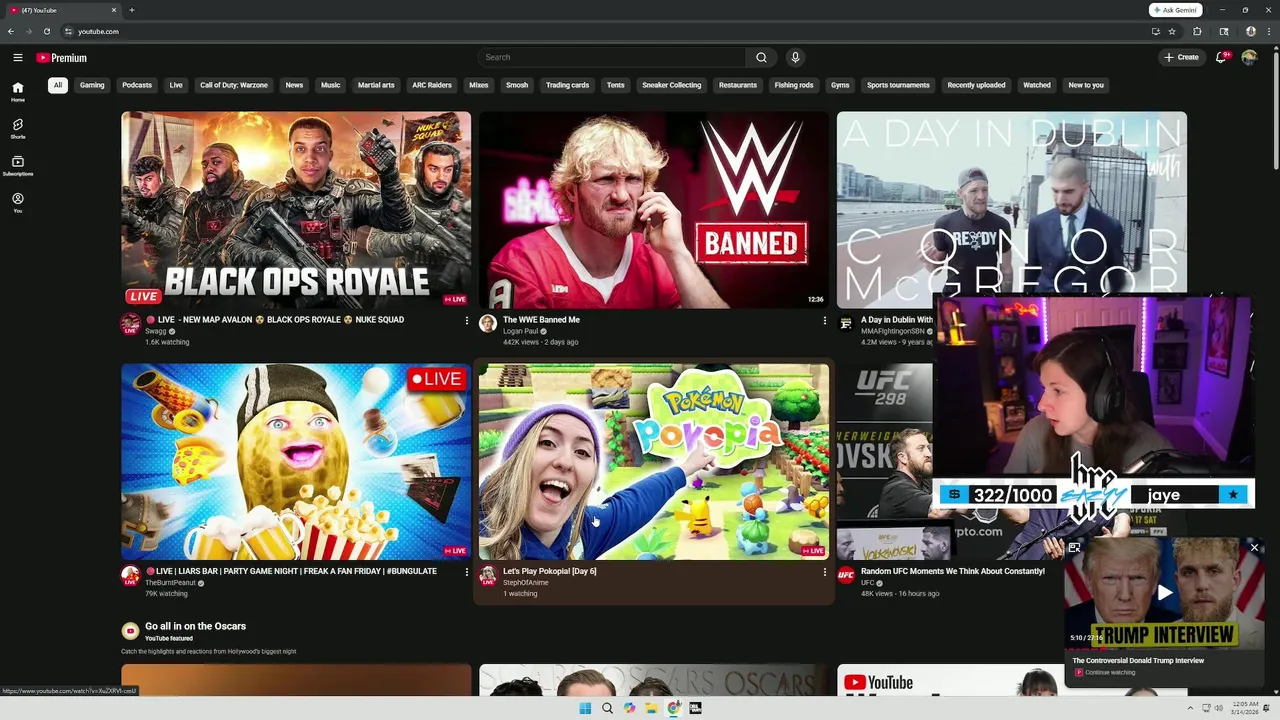
Task: Click the Create button
Action: point(1181,58)
